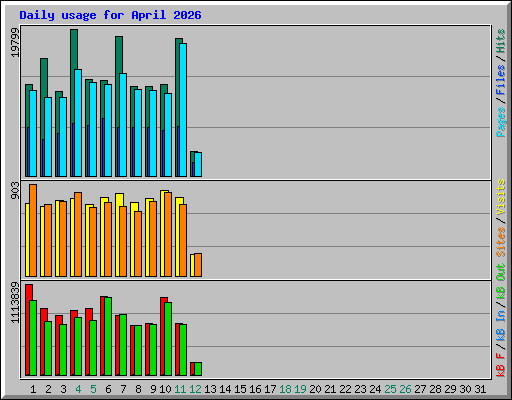This screenshot has width=512, height=400.
Task: Select day 28 on the x-axis
Action: (x=435, y=389)
